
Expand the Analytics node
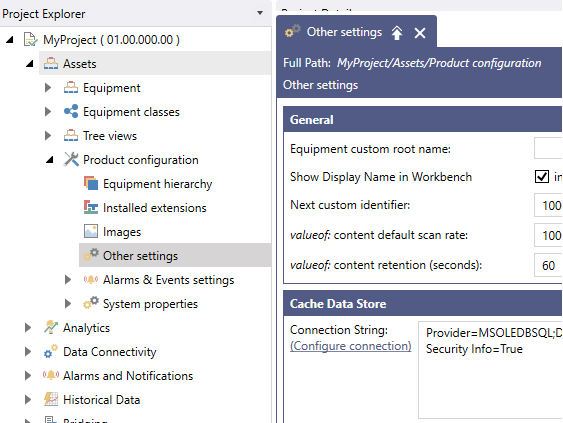coord(28,327)
